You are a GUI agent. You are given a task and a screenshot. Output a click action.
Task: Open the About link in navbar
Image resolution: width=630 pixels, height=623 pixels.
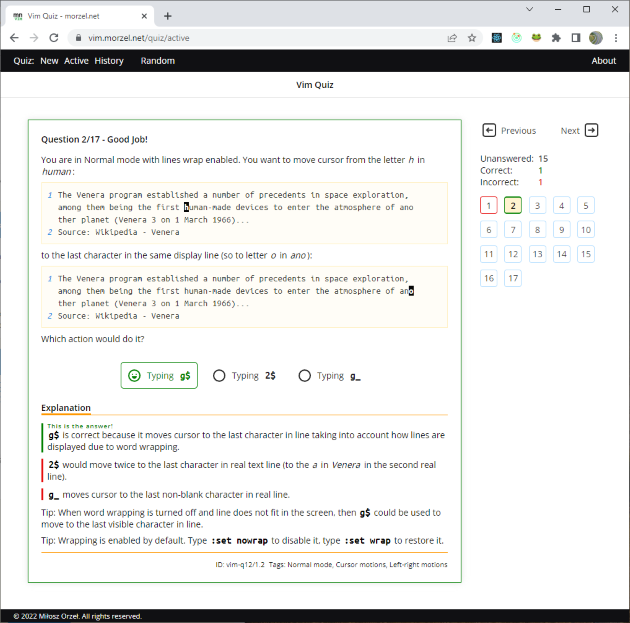(x=603, y=61)
